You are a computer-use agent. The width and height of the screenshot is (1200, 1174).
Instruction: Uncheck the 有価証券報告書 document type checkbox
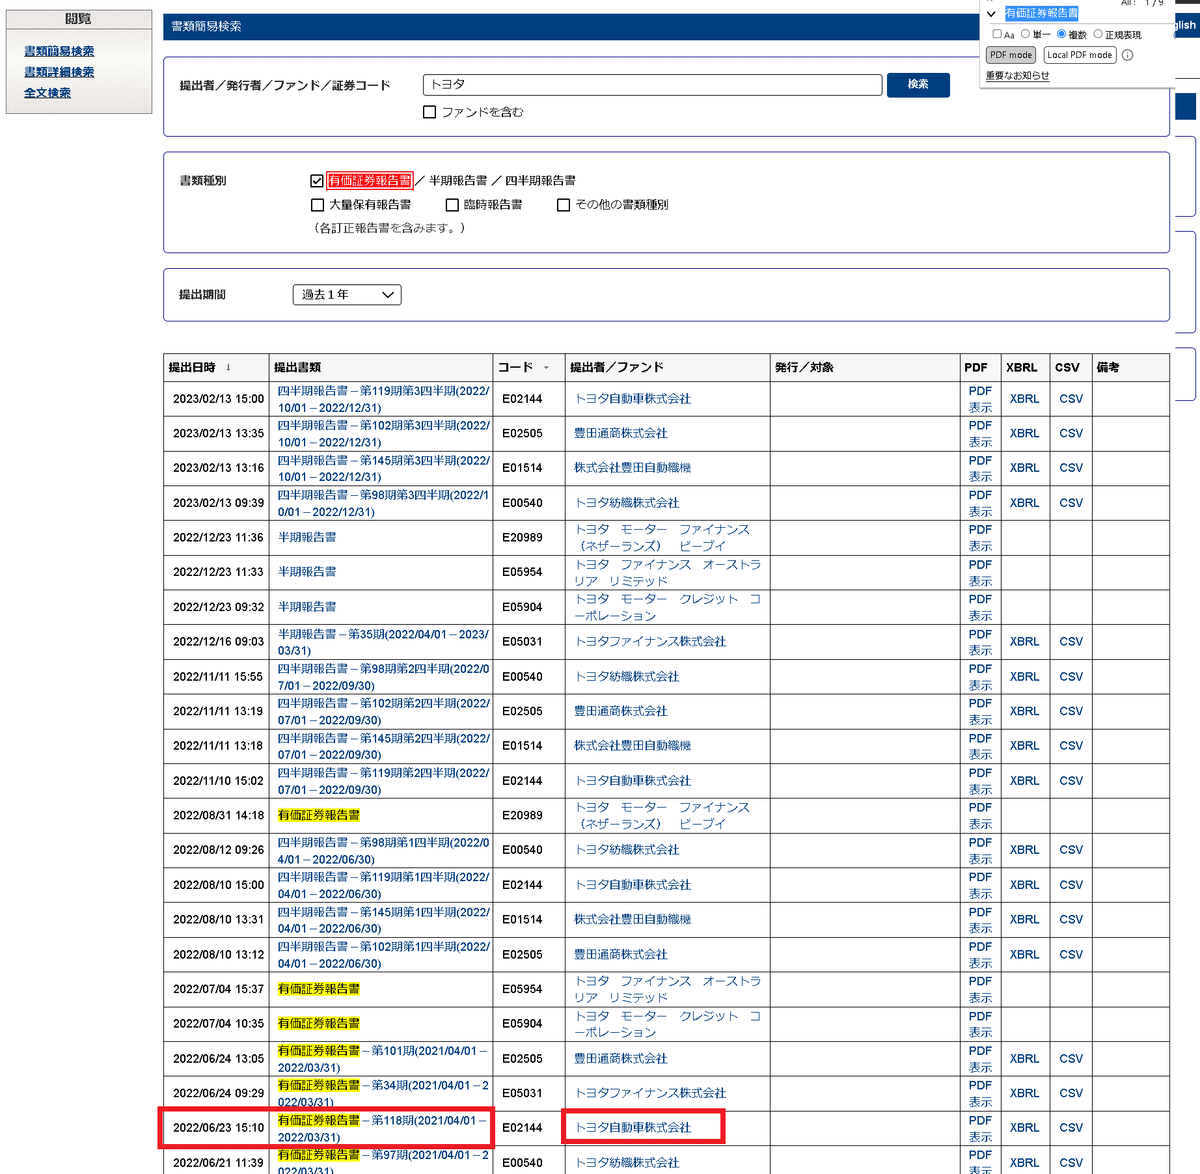(317, 181)
